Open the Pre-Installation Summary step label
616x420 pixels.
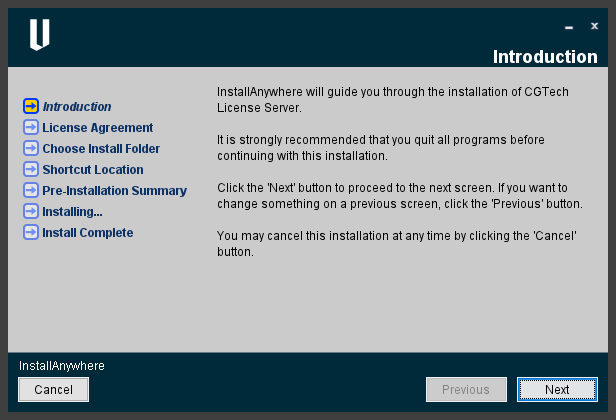coord(114,191)
